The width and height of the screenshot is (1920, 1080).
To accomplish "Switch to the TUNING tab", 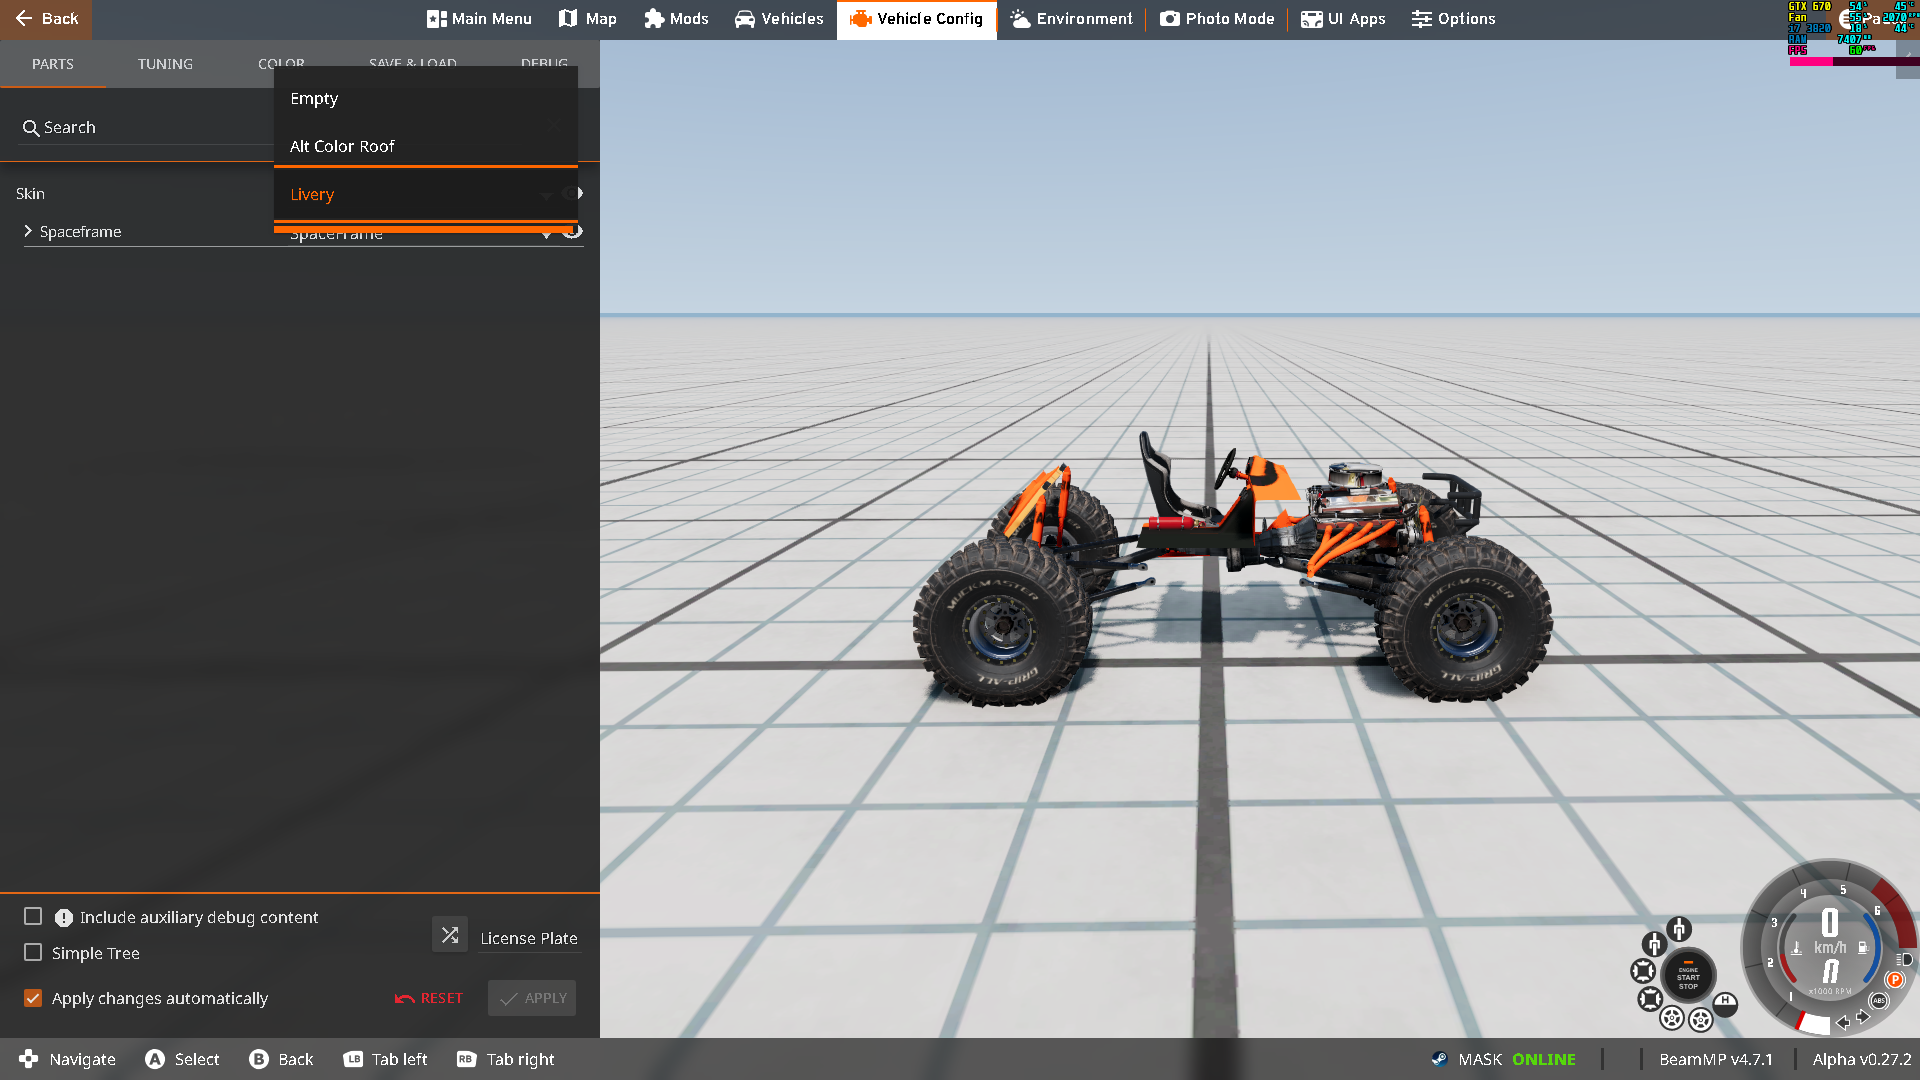I will click(165, 64).
